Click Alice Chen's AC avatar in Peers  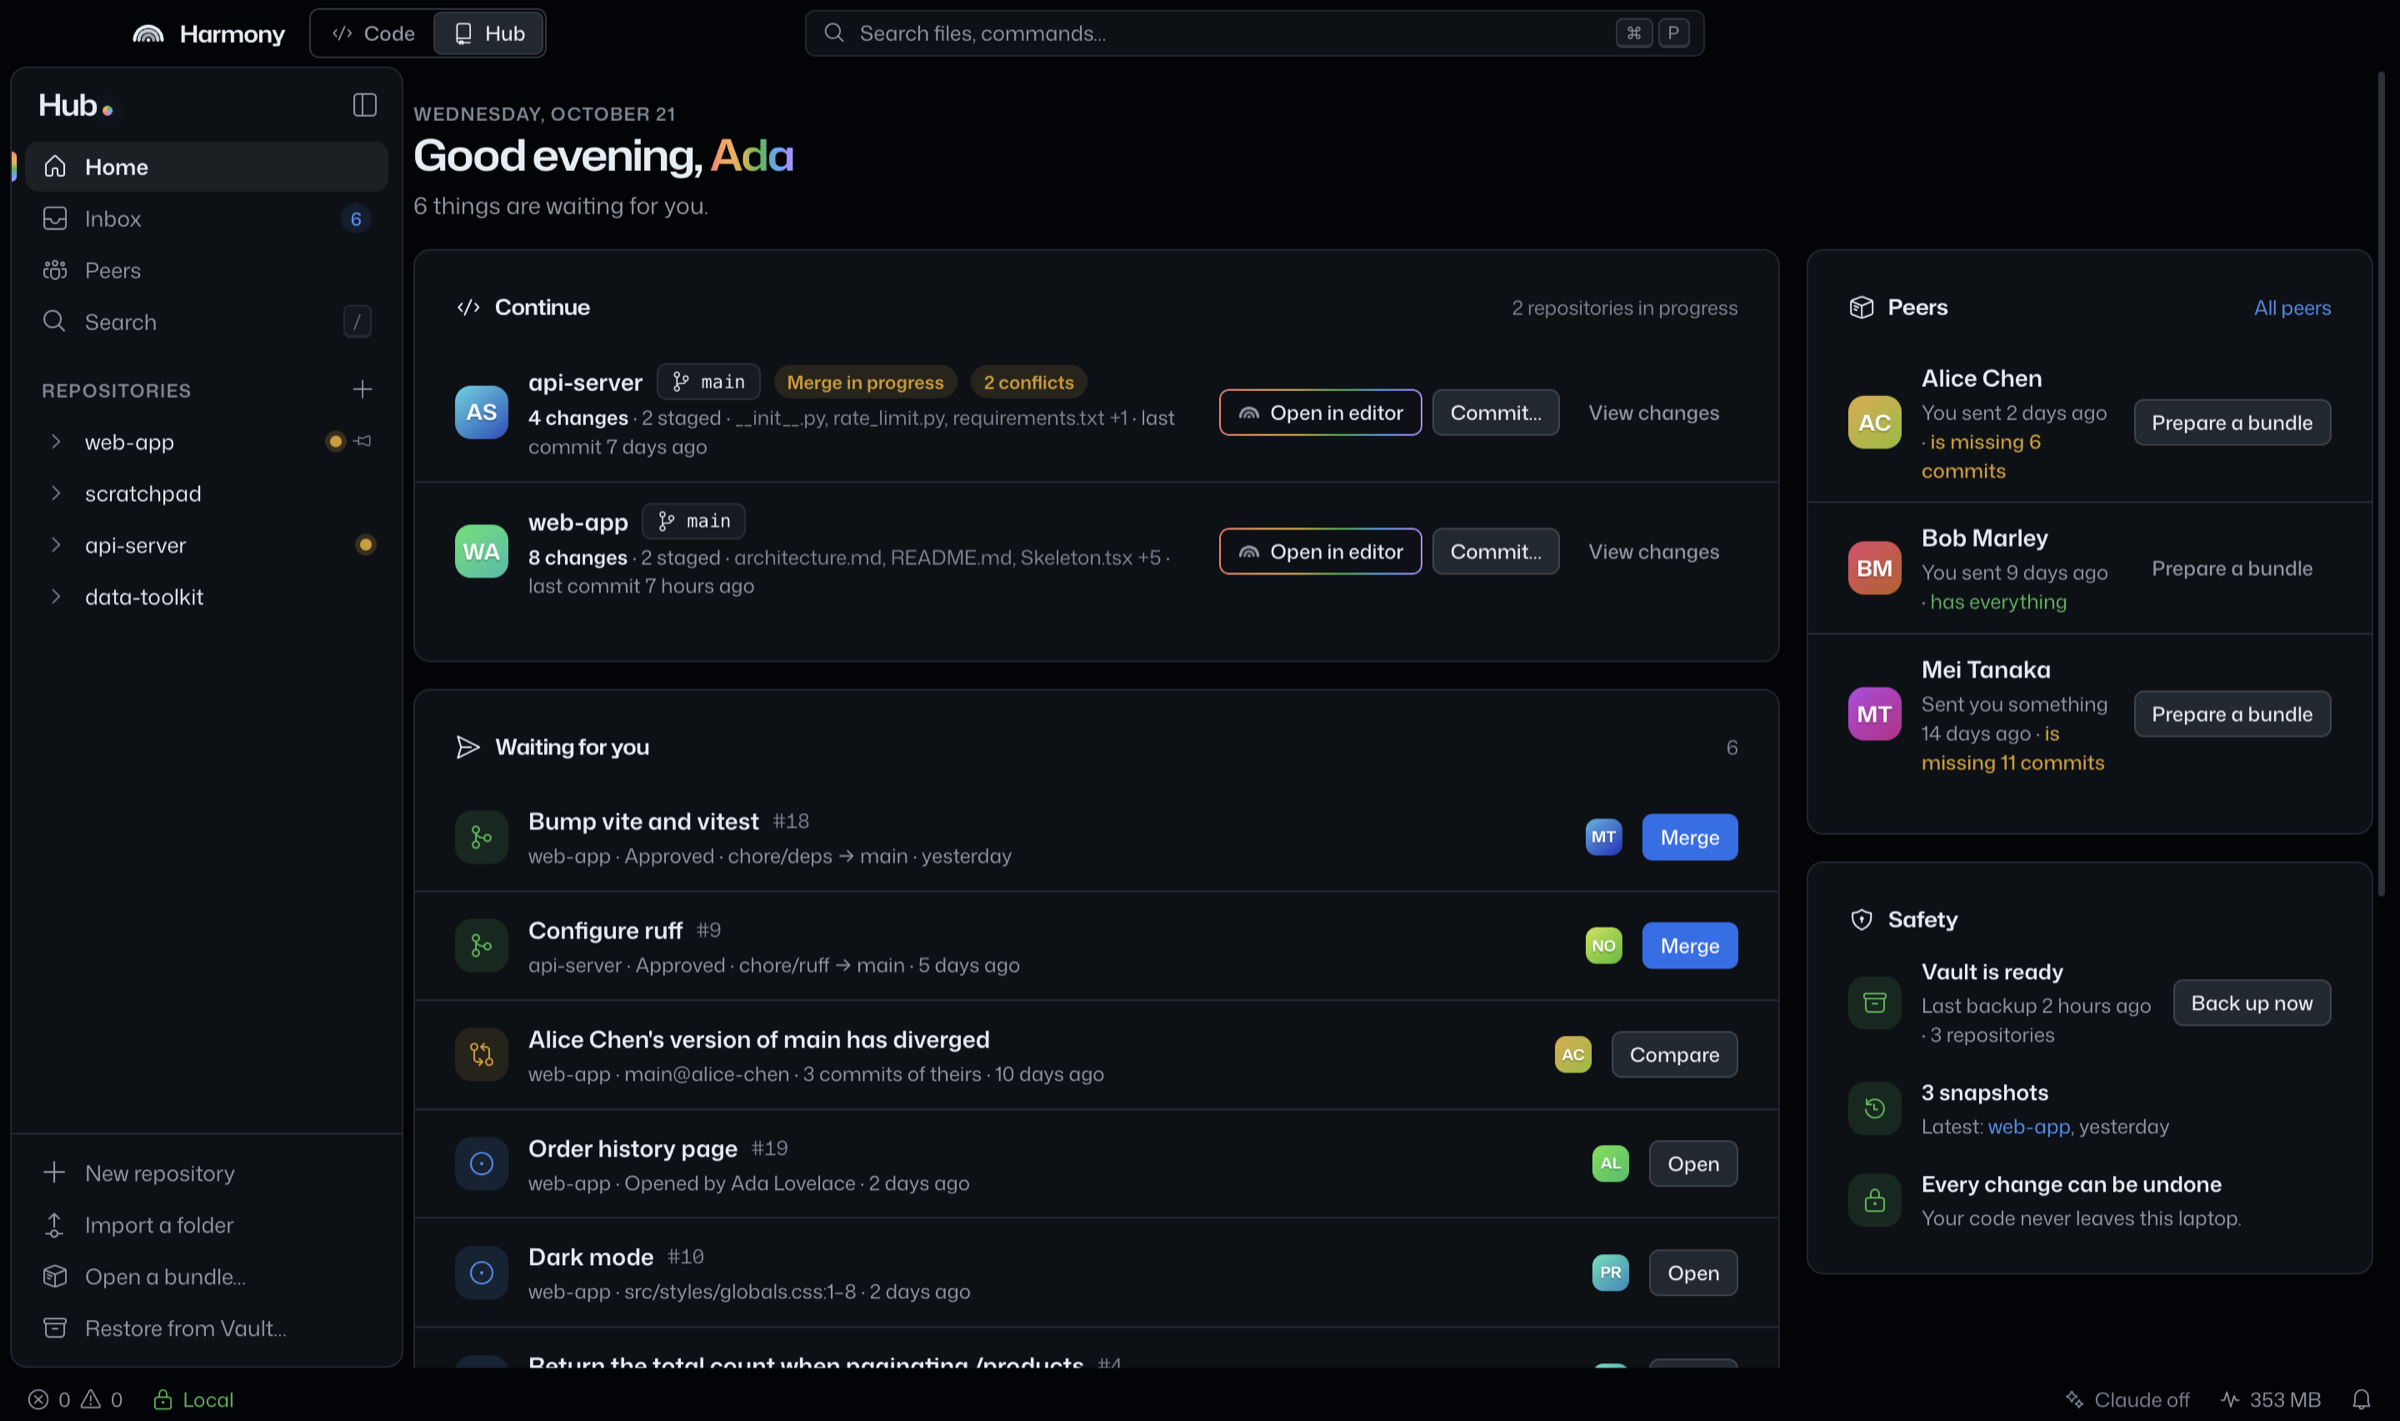coord(1874,422)
